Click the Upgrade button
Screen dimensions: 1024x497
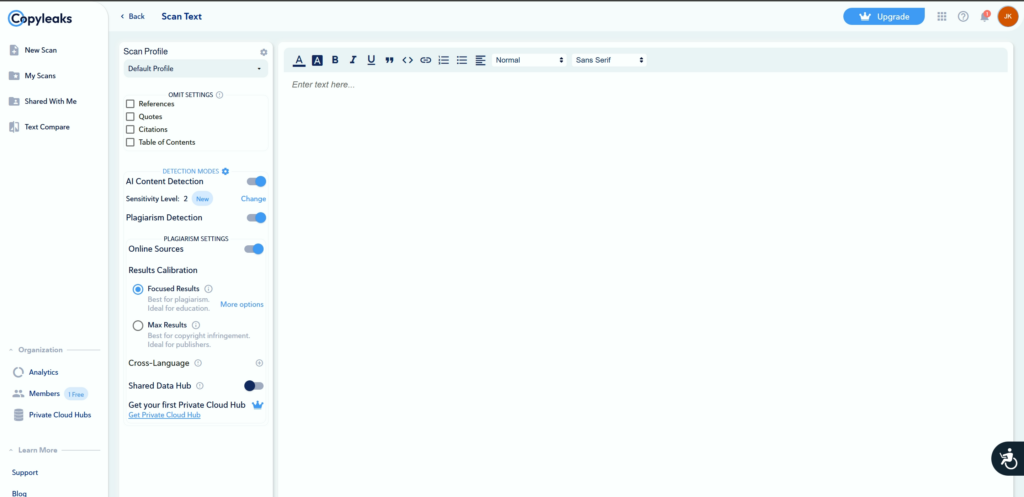coord(884,16)
